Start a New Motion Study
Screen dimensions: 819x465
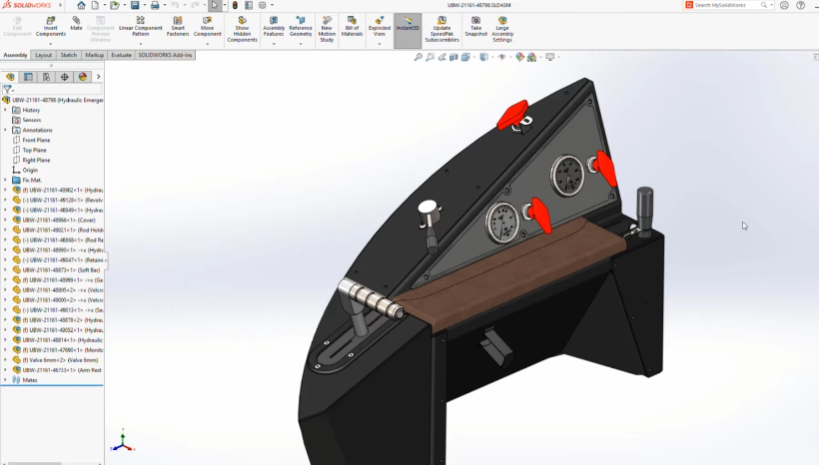(326, 30)
